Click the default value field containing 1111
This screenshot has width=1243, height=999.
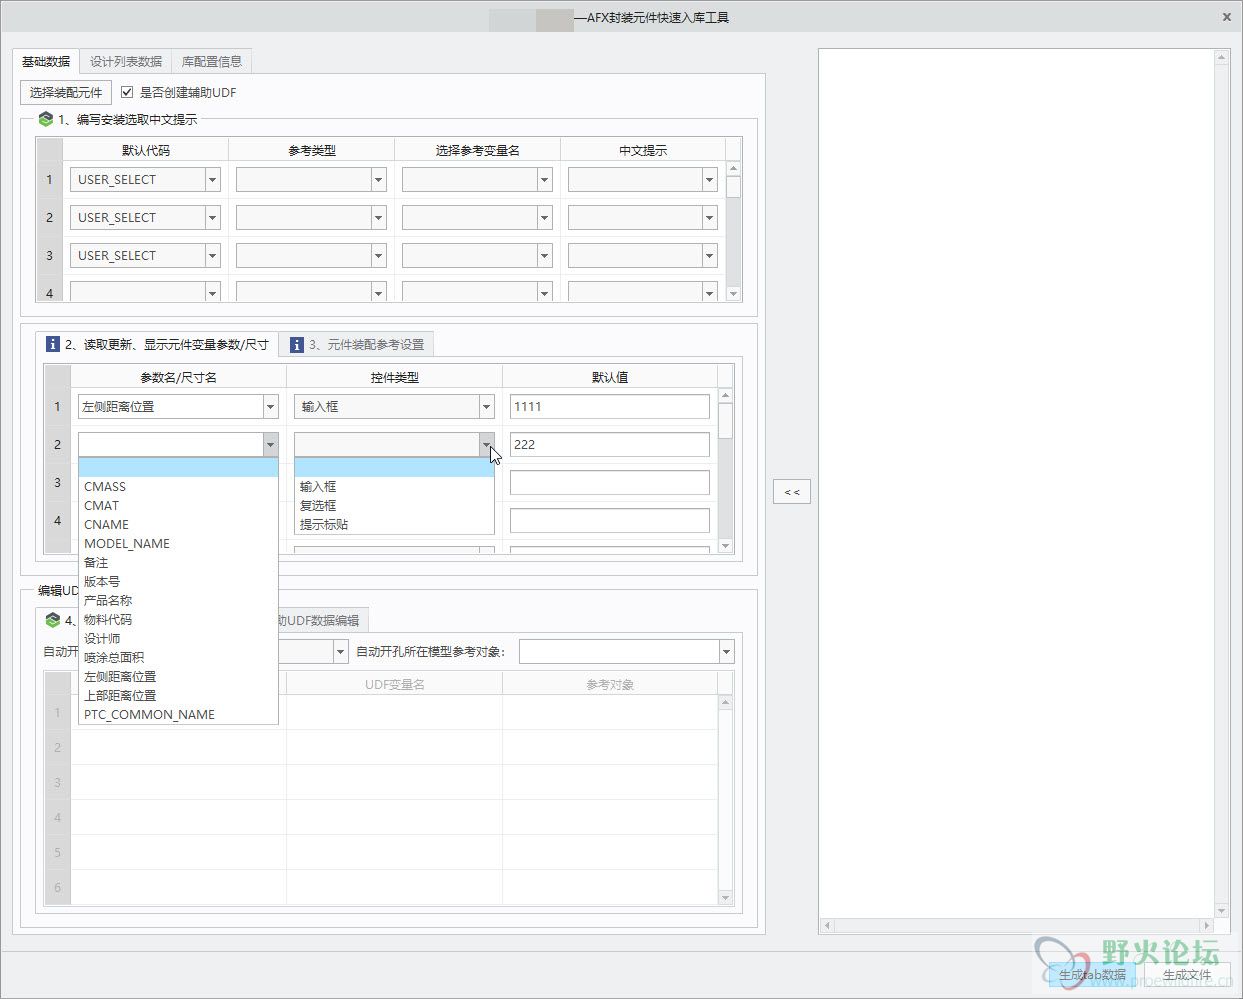pyautogui.click(x=610, y=407)
